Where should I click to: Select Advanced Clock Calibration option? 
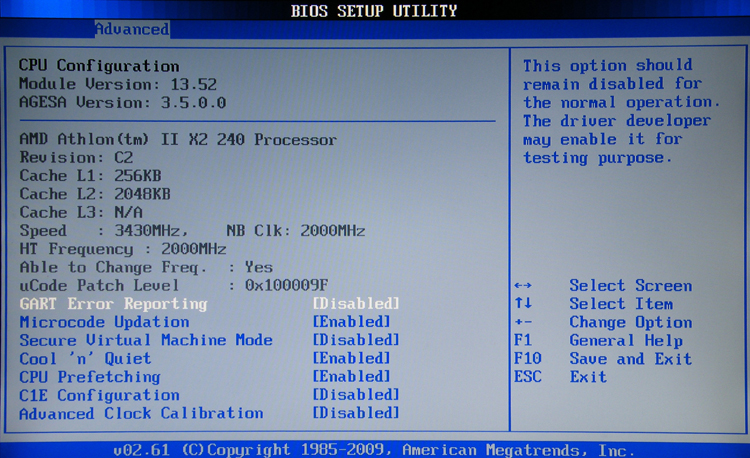(141, 414)
